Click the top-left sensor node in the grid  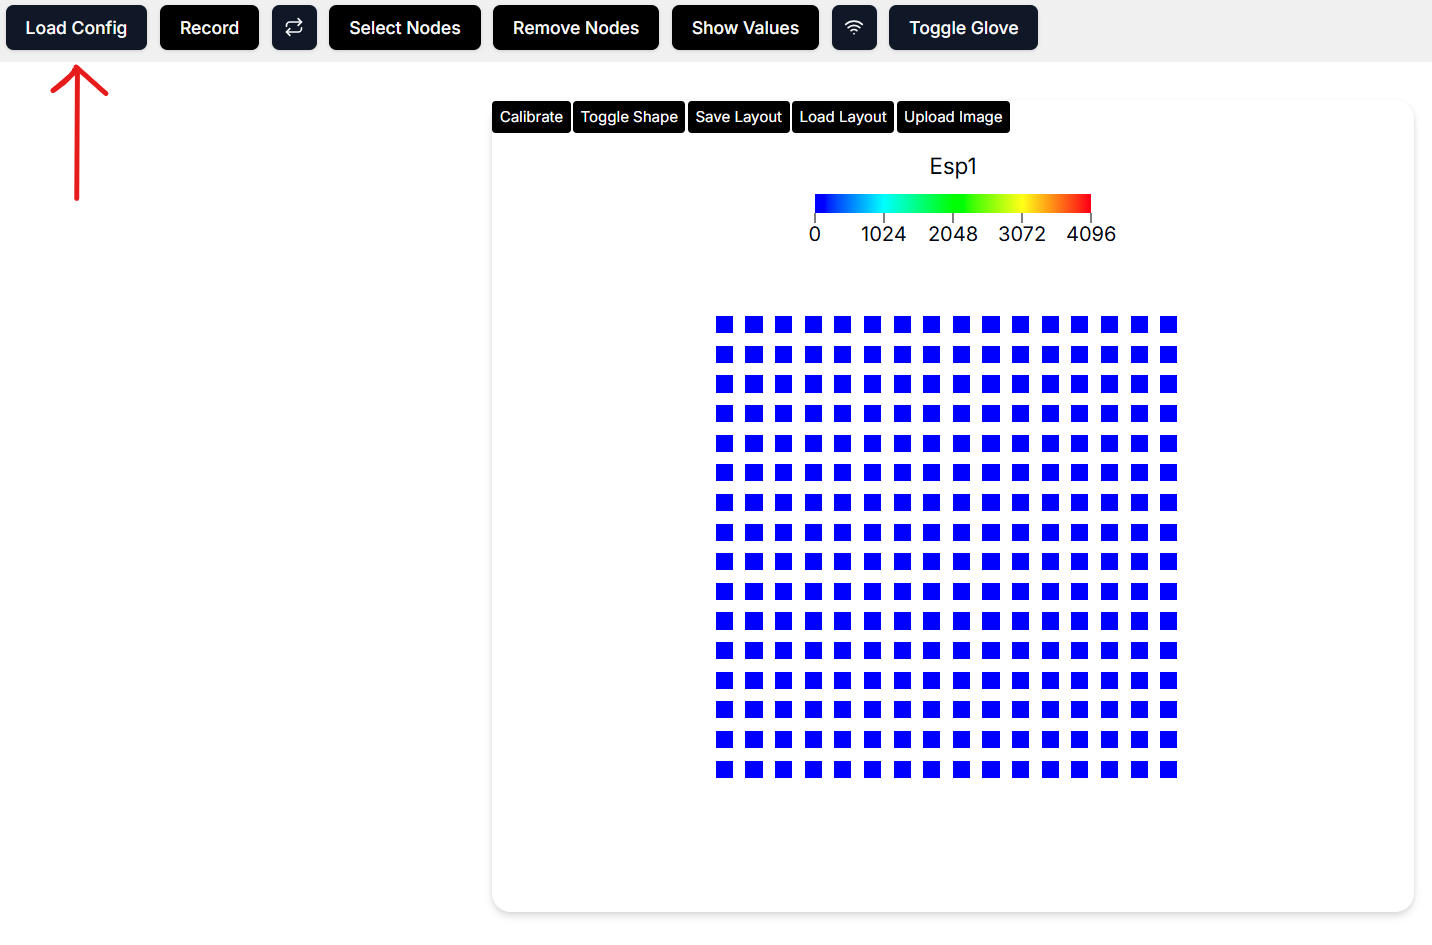point(725,325)
